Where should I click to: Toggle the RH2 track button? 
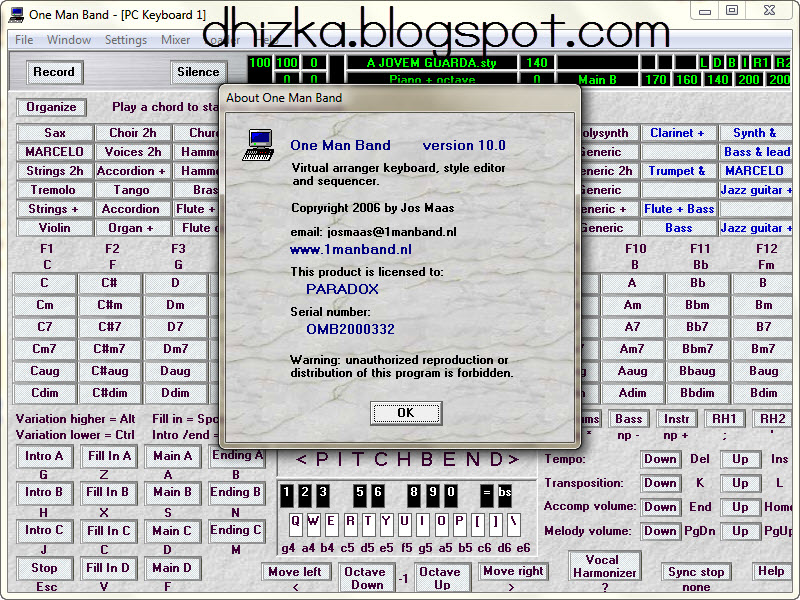772,419
